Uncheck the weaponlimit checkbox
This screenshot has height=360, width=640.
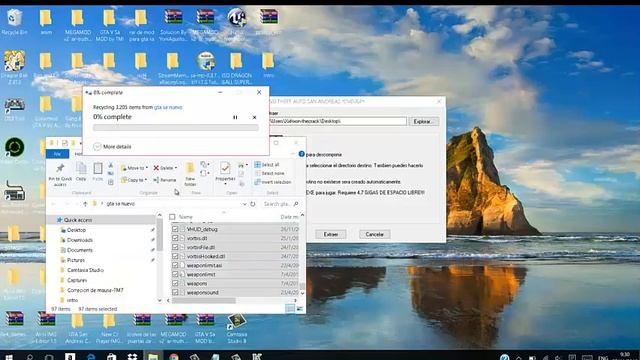(x=175, y=274)
